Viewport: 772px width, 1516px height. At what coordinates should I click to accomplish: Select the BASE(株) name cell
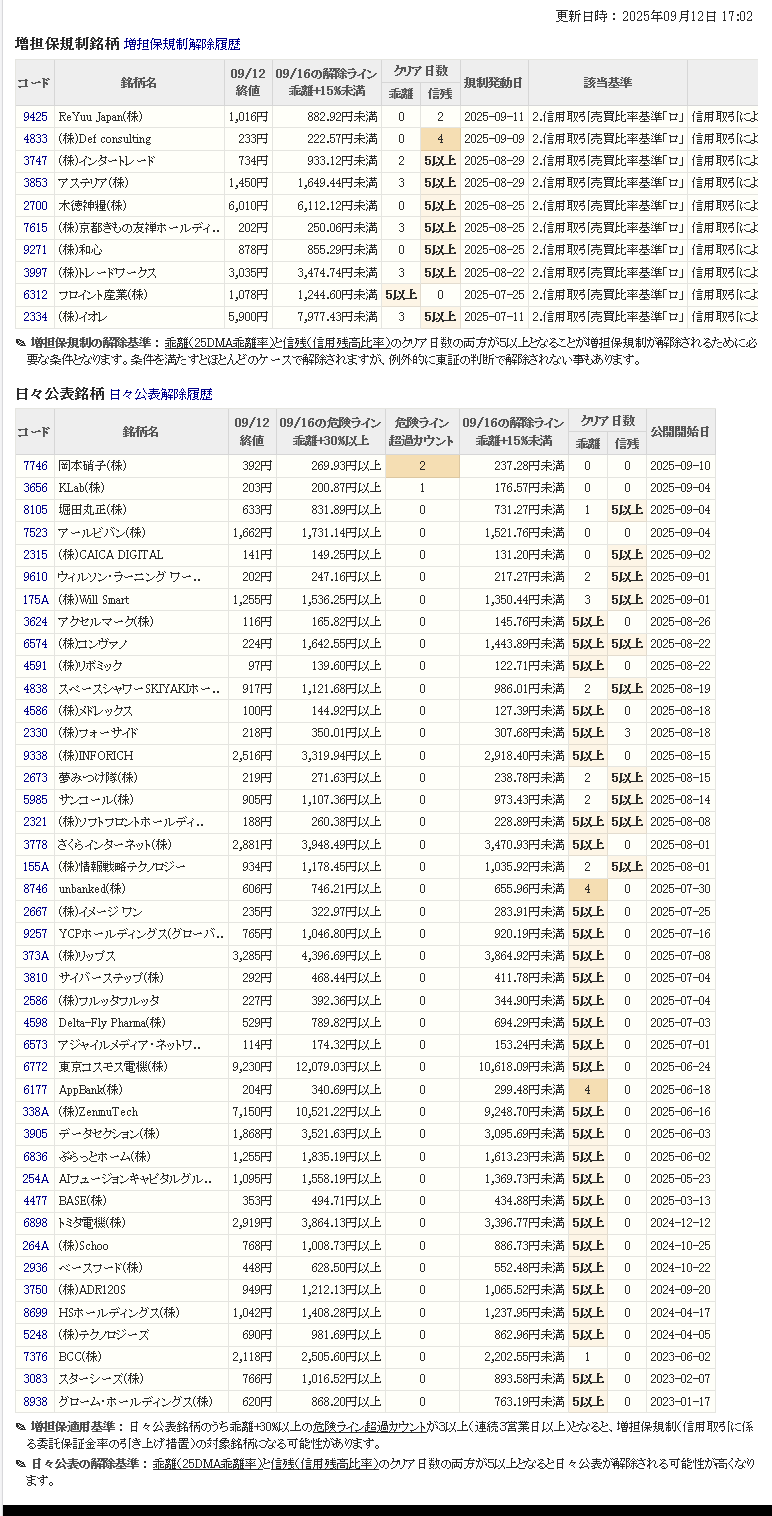141,1201
